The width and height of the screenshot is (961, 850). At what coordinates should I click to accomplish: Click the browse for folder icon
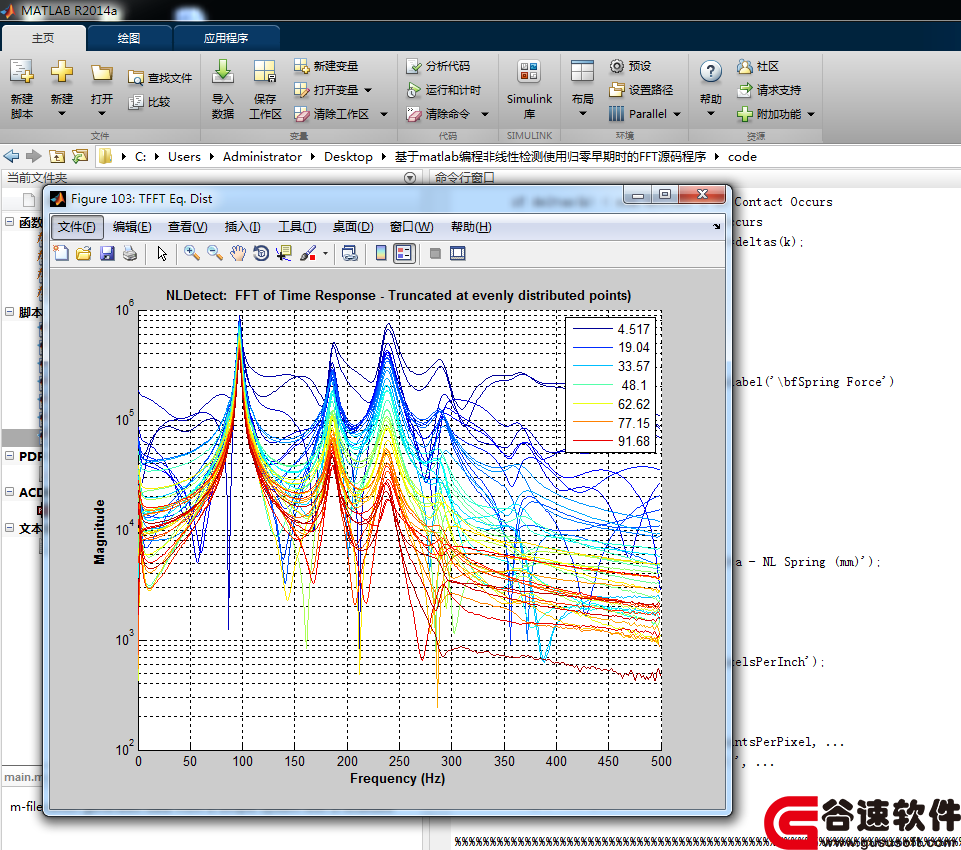[x=80, y=156]
